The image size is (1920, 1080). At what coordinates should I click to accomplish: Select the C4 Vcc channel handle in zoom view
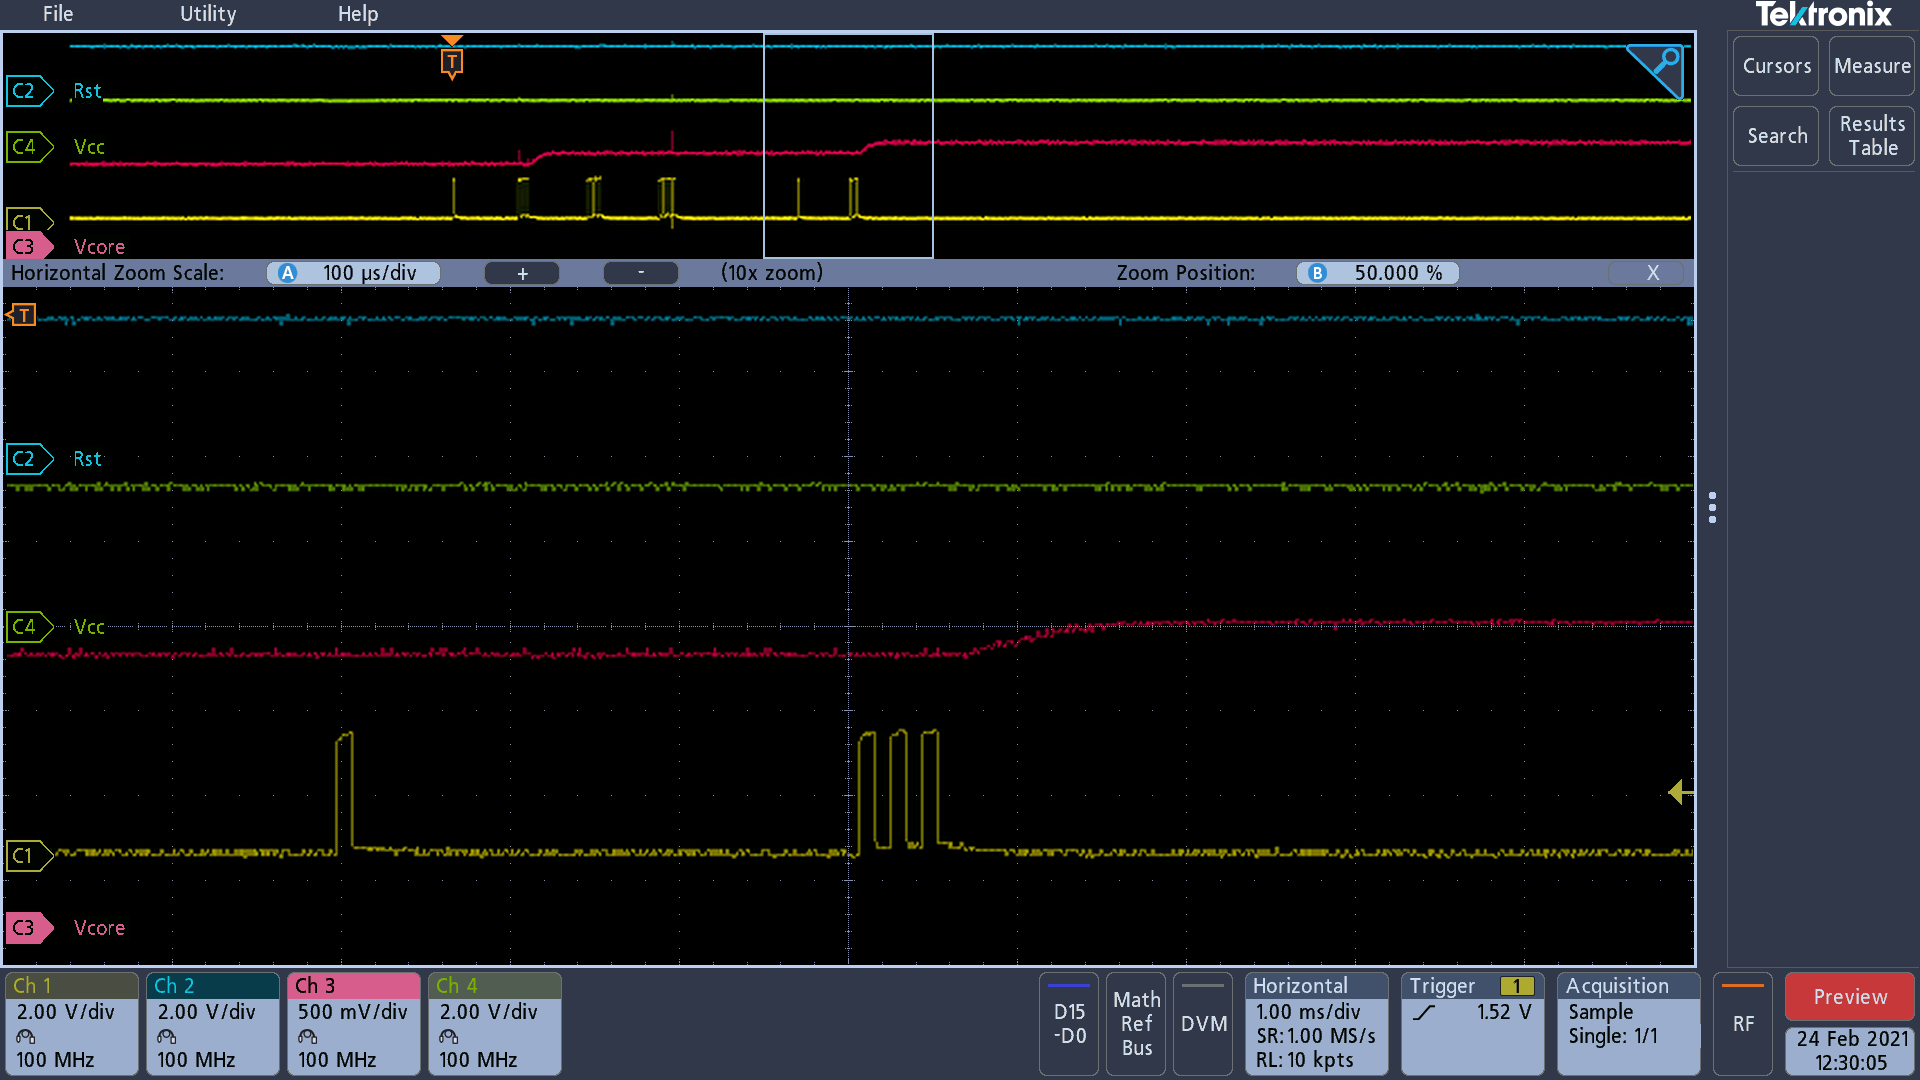point(28,627)
